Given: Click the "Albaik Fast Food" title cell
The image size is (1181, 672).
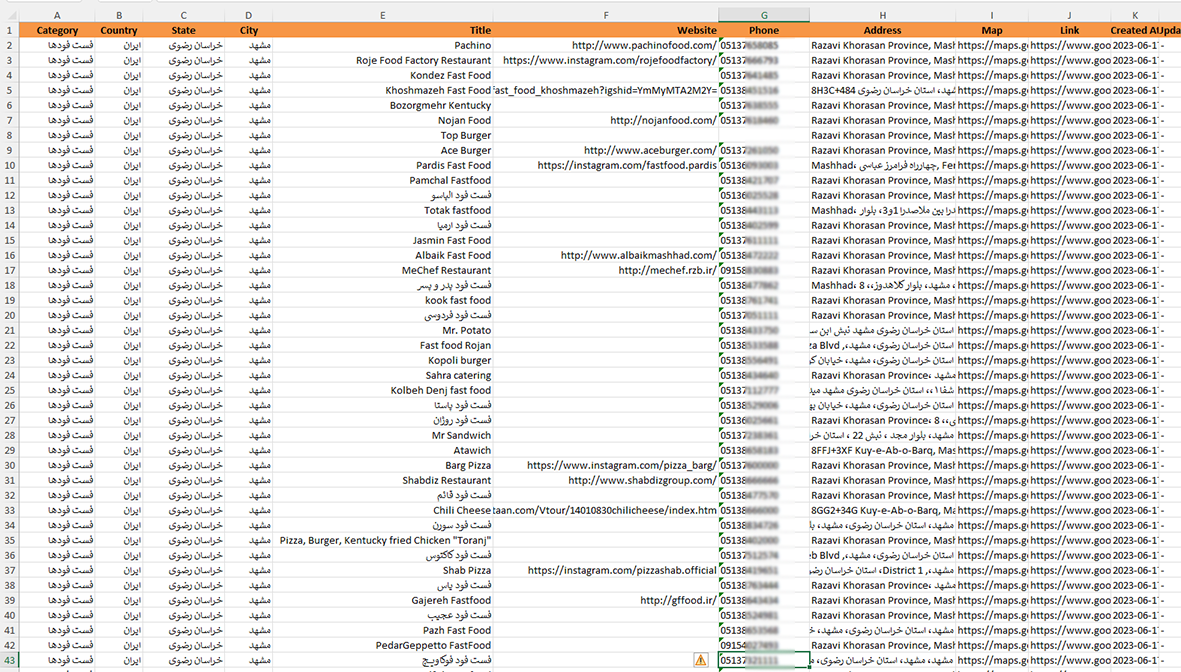Looking at the screenshot, I should pos(383,255).
